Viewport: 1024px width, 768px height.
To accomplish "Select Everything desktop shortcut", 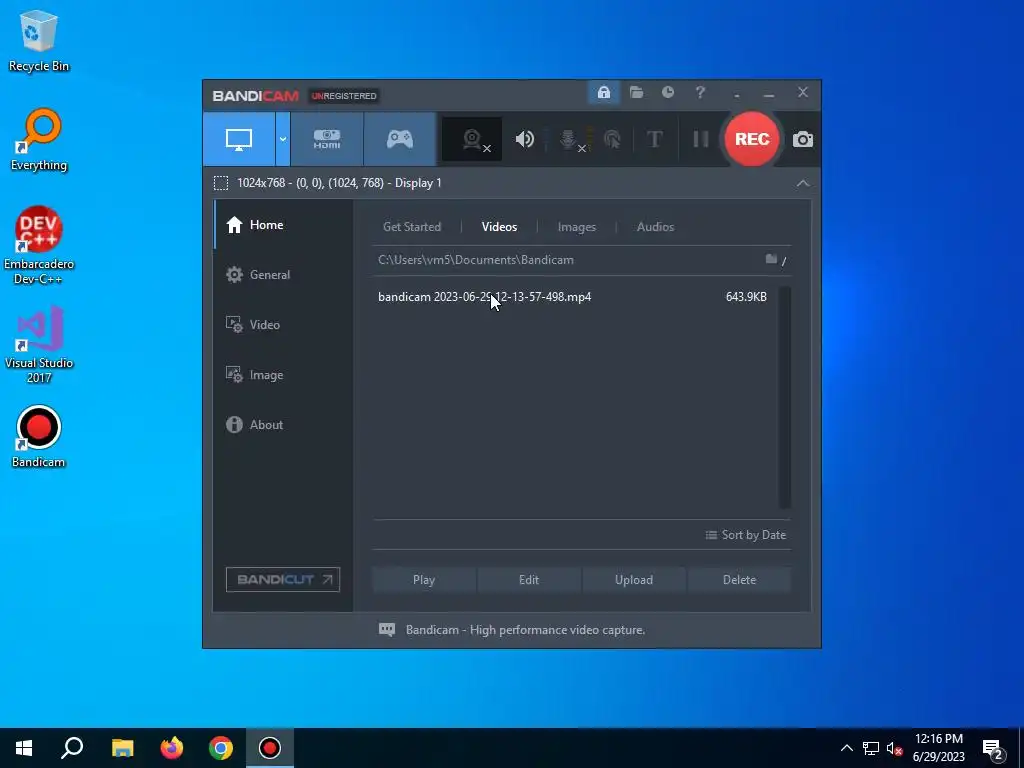I will click(x=39, y=140).
